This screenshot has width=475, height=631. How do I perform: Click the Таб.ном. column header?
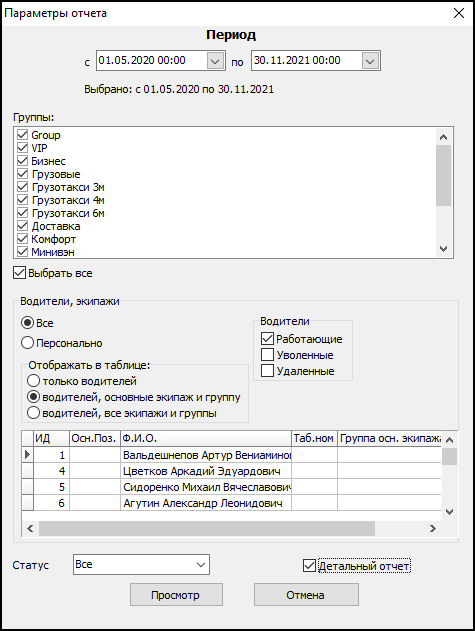pos(314,438)
